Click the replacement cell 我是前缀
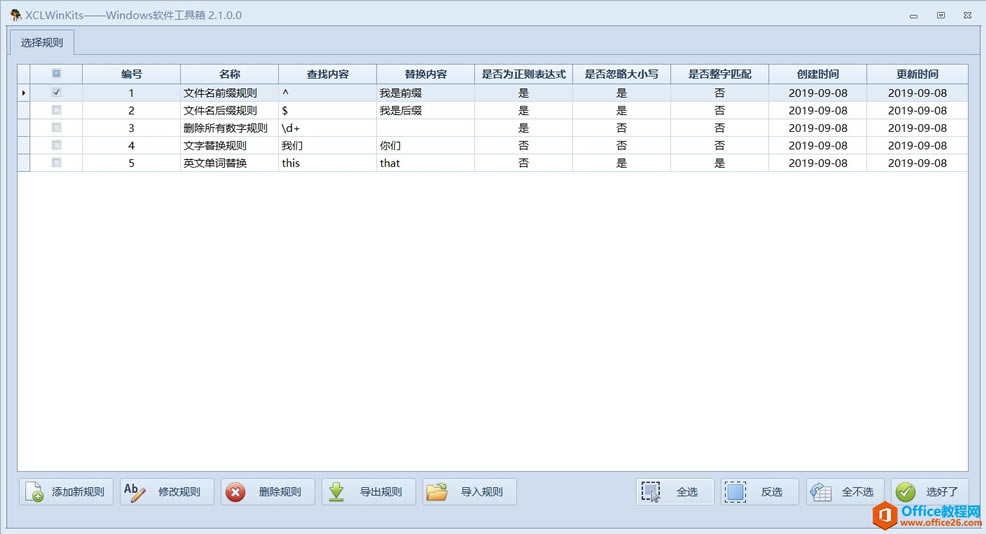986x534 pixels. pos(426,92)
